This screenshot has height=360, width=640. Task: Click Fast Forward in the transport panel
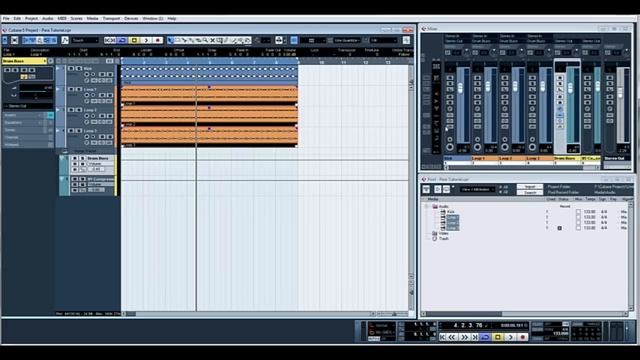pyautogui.click(x=464, y=337)
